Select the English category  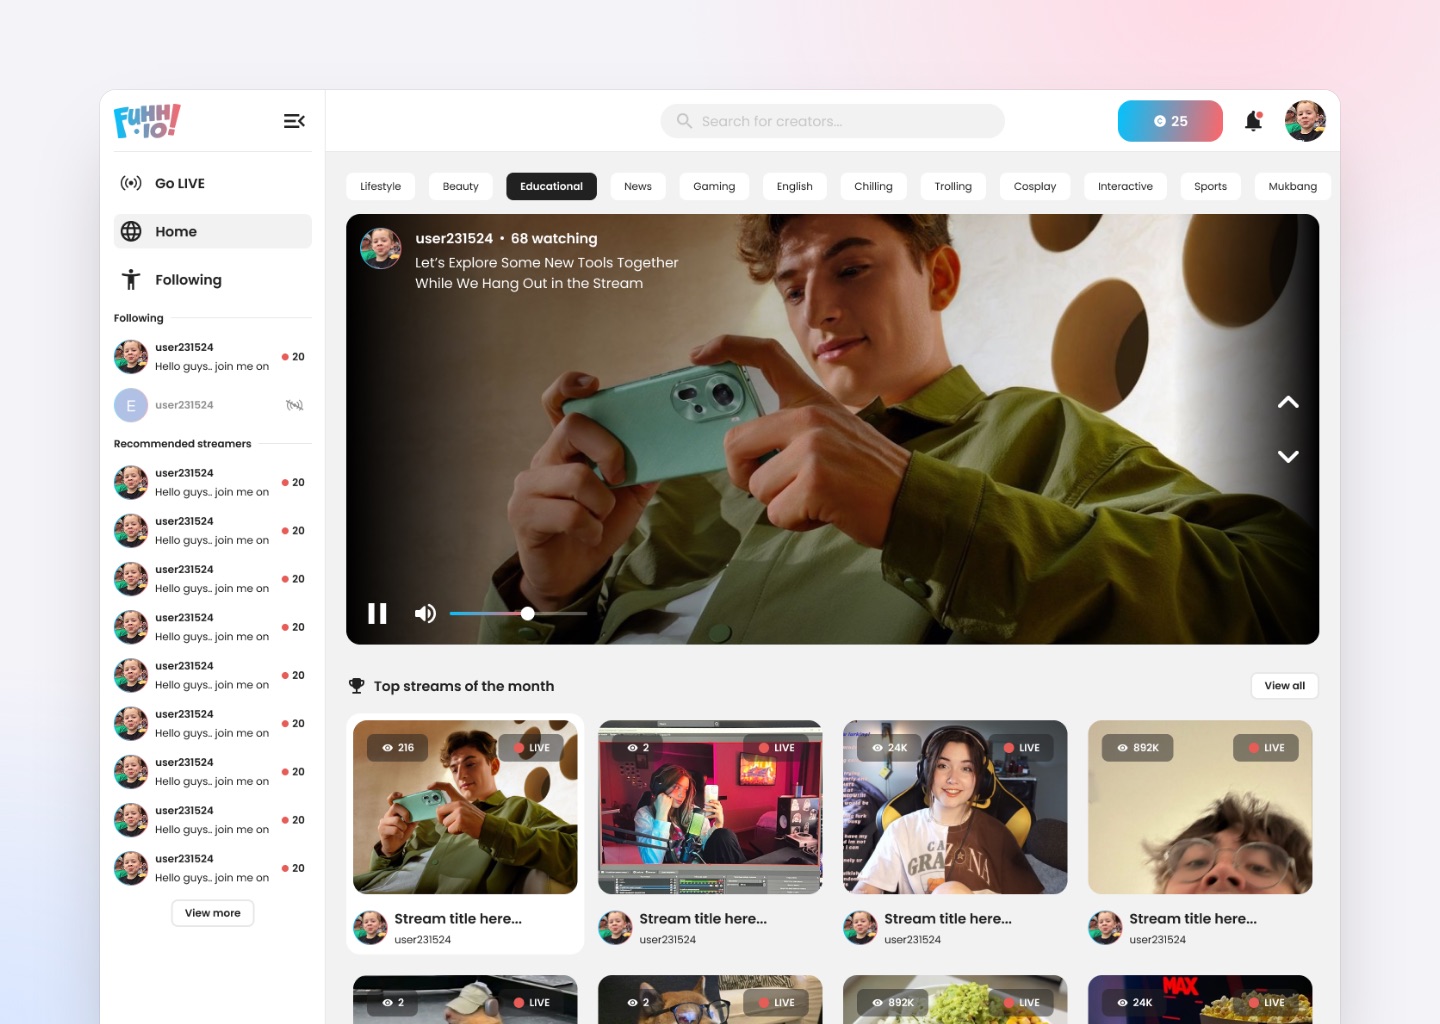[795, 186]
